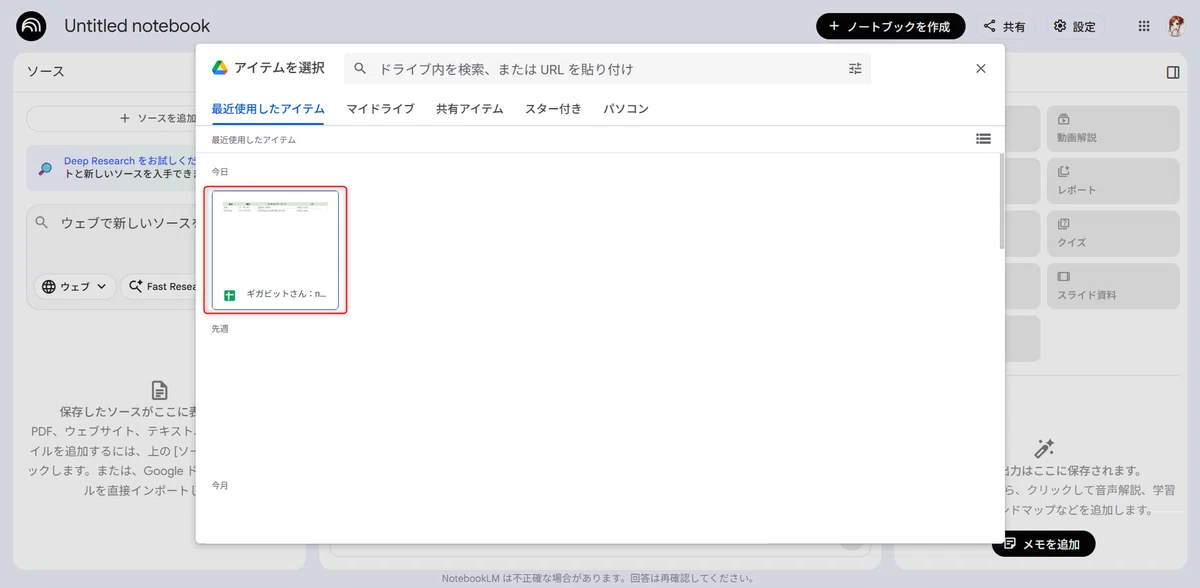1200x588 pixels.
Task: Click the magnifier icon in Drive search
Action: [361, 69]
